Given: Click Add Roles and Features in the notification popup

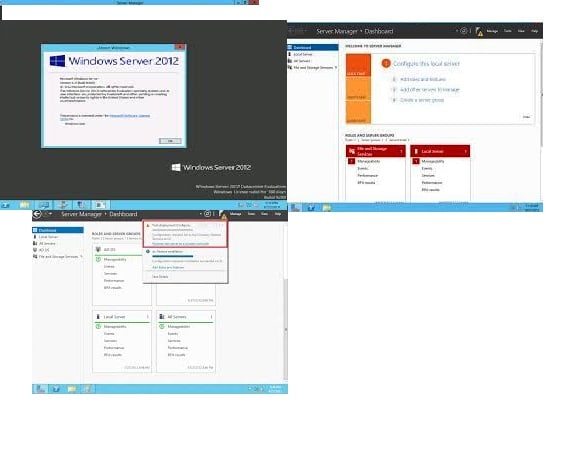Looking at the screenshot, I should (x=168, y=268).
